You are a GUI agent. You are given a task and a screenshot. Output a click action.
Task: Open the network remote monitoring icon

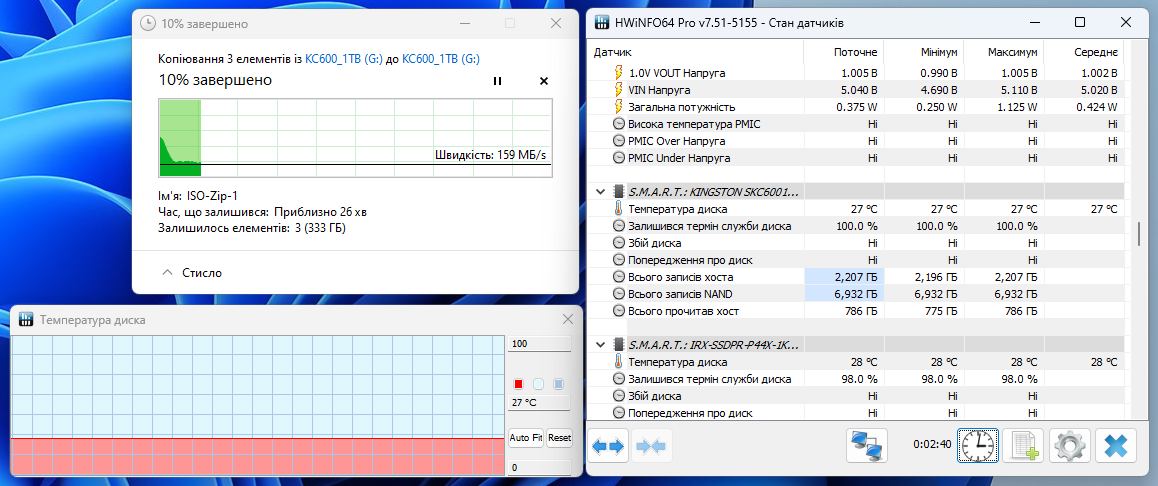pyautogui.click(x=866, y=446)
